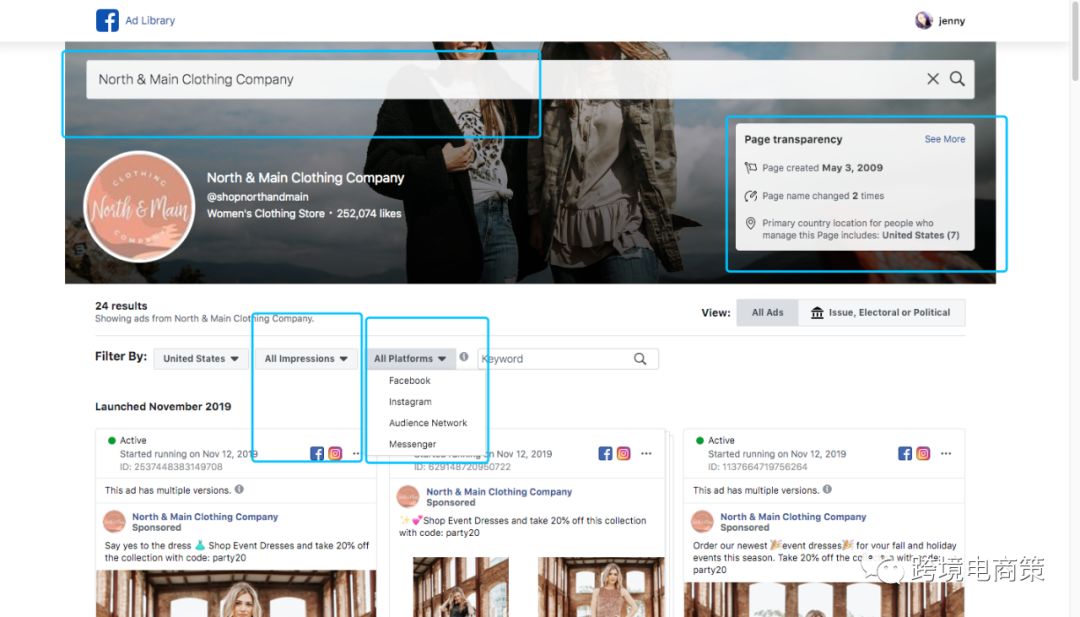
Task: Collapse the All Platforms dropdown
Action: [410, 359]
